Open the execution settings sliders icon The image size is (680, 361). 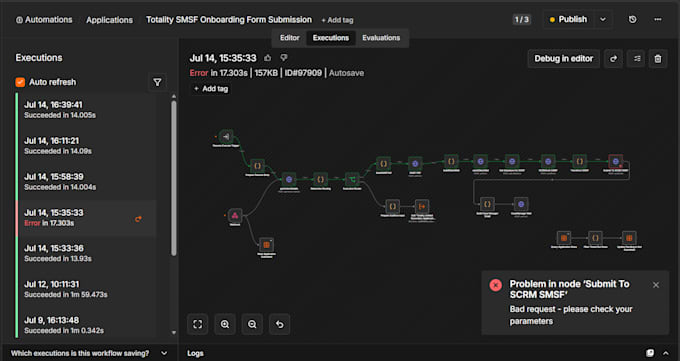tap(637, 59)
